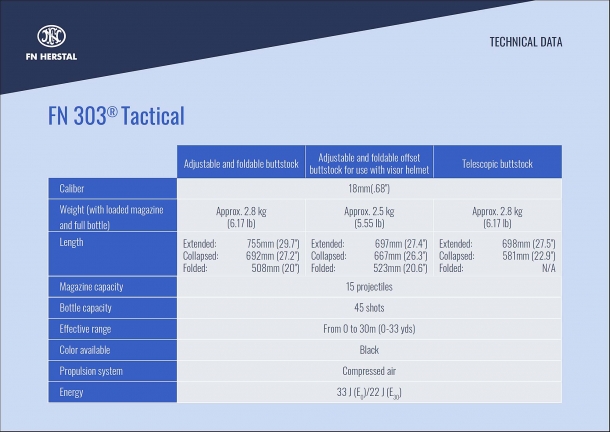Select the 18mm(.68") caliber value
The height and width of the screenshot is (432, 610).
[369, 189]
